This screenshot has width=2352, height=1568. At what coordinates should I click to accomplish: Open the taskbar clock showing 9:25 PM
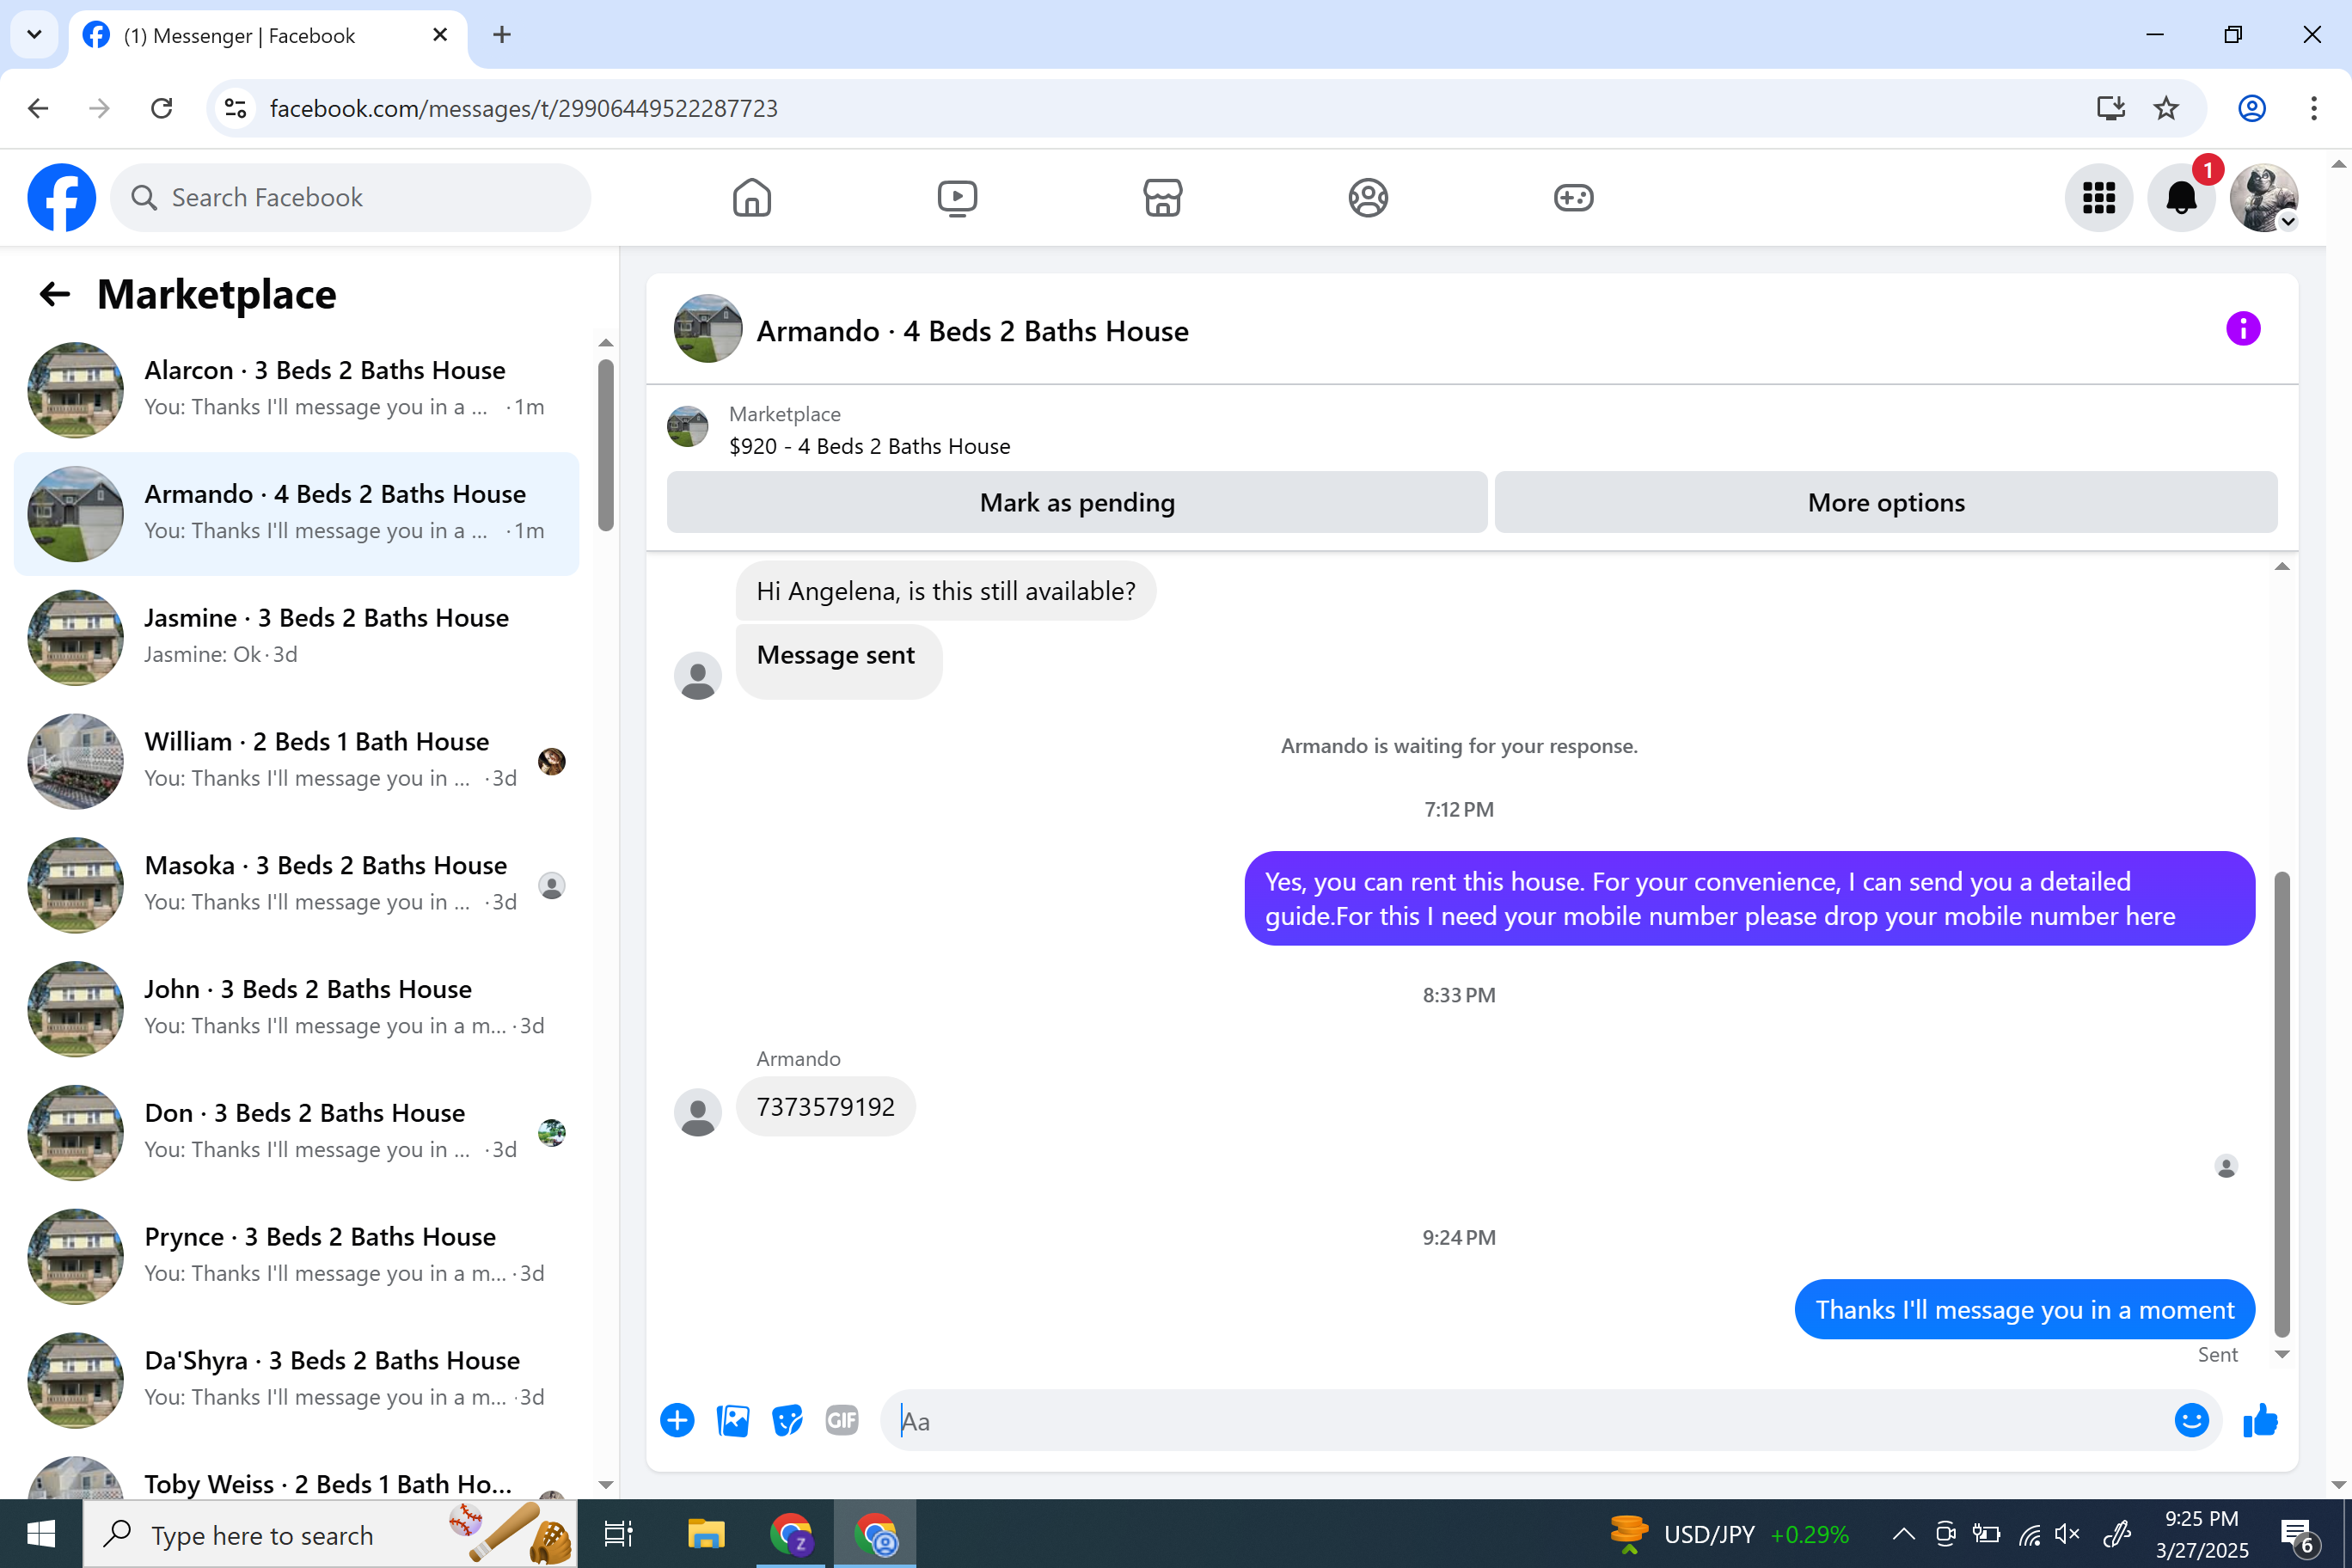[x=2201, y=1534]
